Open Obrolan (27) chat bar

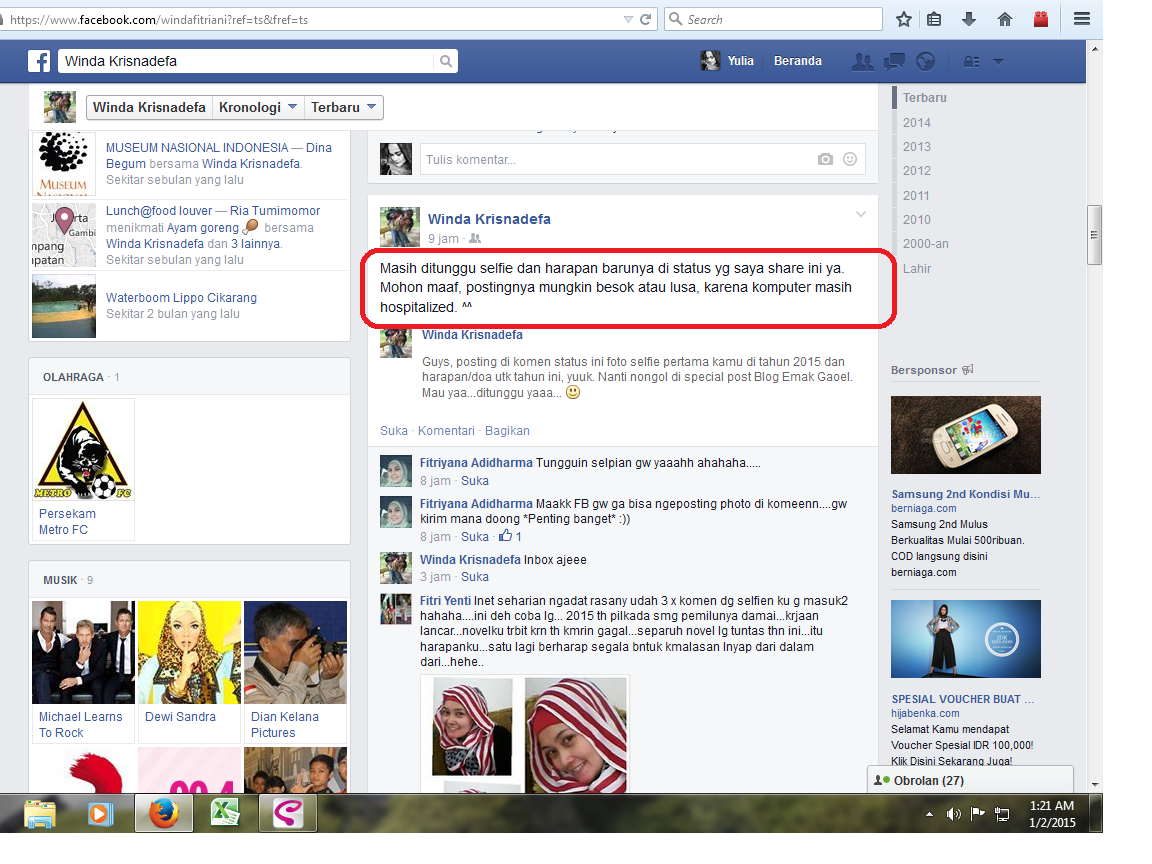click(970, 780)
